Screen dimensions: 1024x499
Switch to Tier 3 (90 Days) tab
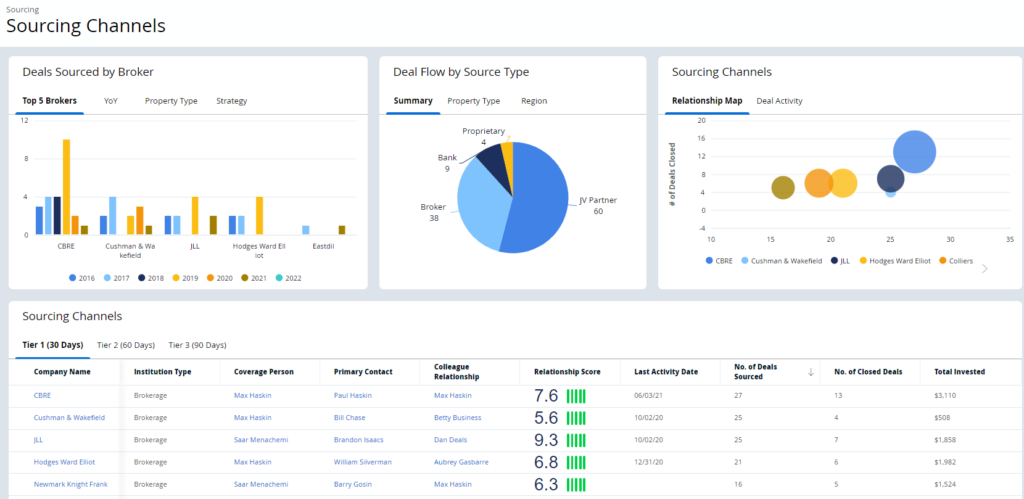197,345
